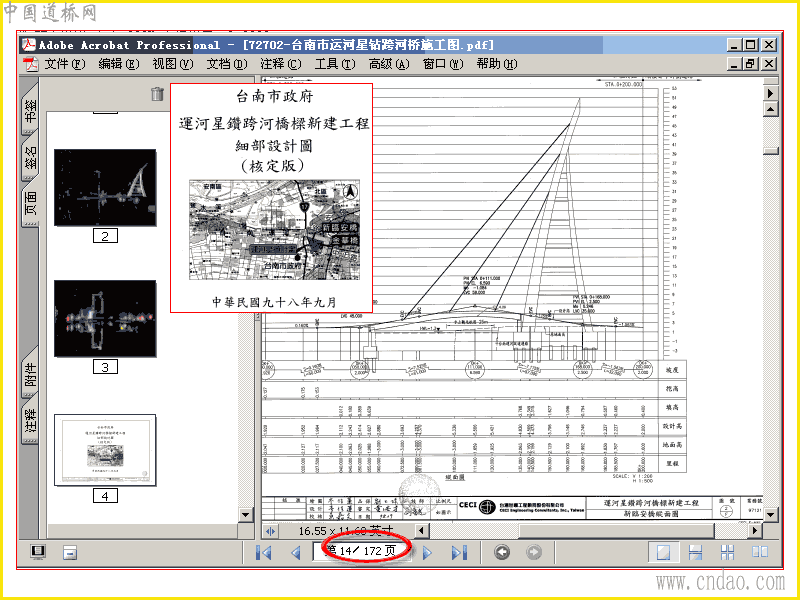This screenshot has height=600, width=800.
Task: Open the 注释(C) menu
Action: tap(281, 64)
